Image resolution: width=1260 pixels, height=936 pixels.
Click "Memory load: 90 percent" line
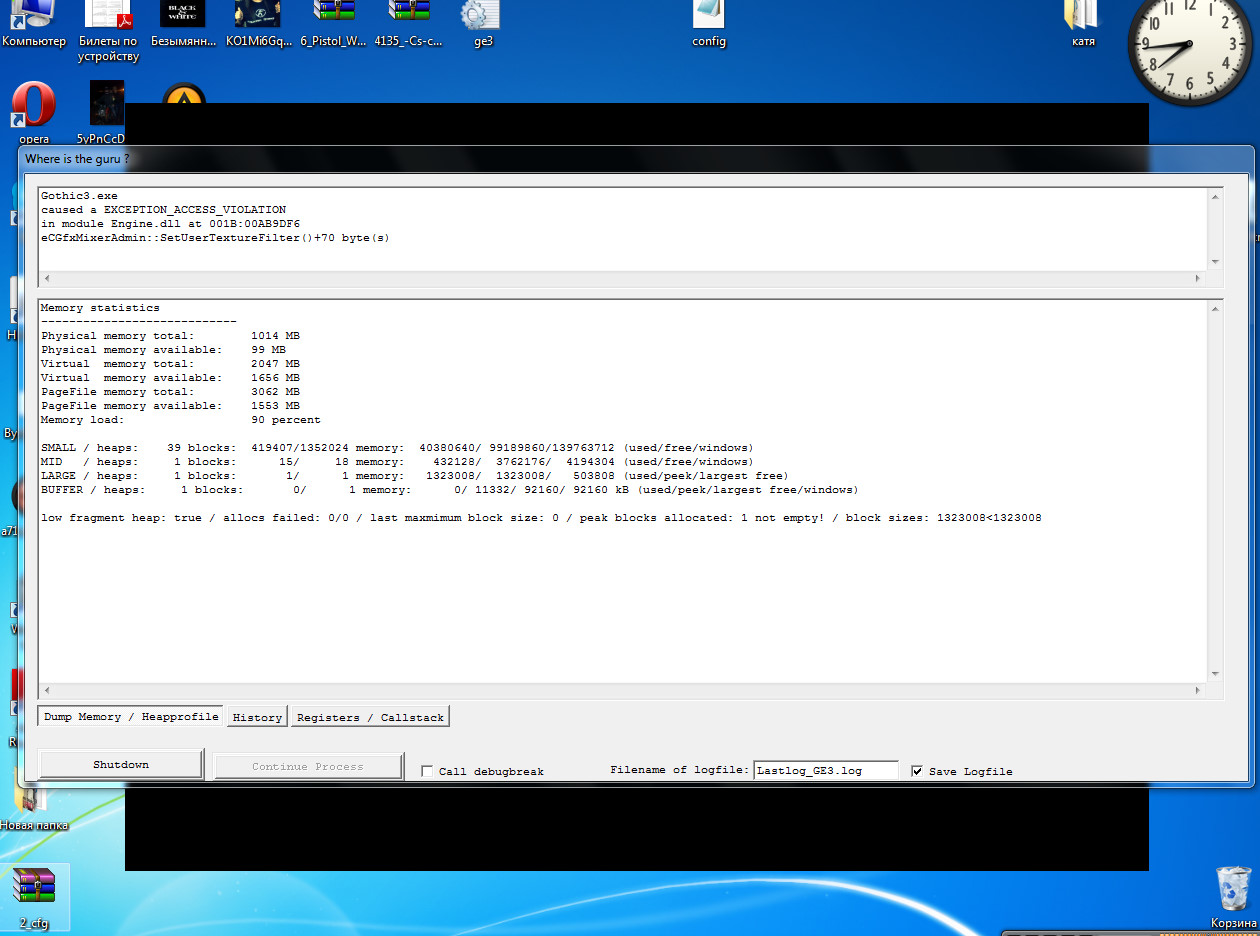pyautogui.click(x=181, y=420)
